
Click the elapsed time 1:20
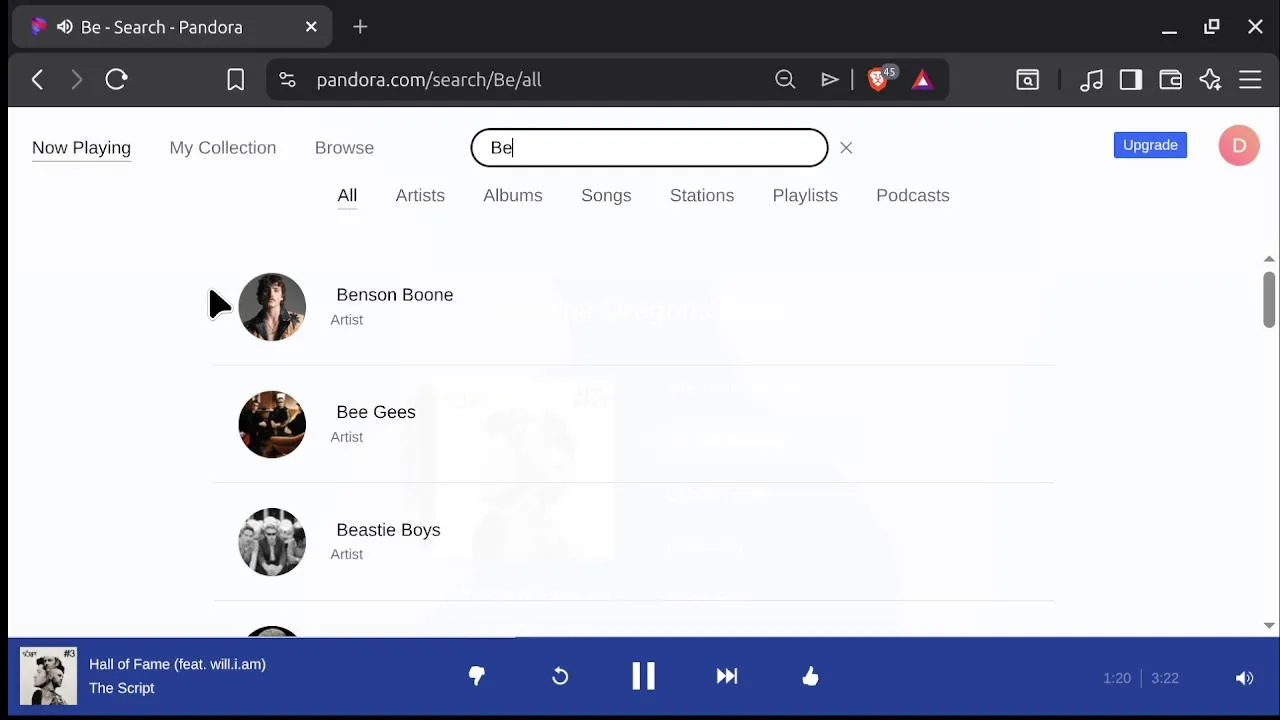1116,678
